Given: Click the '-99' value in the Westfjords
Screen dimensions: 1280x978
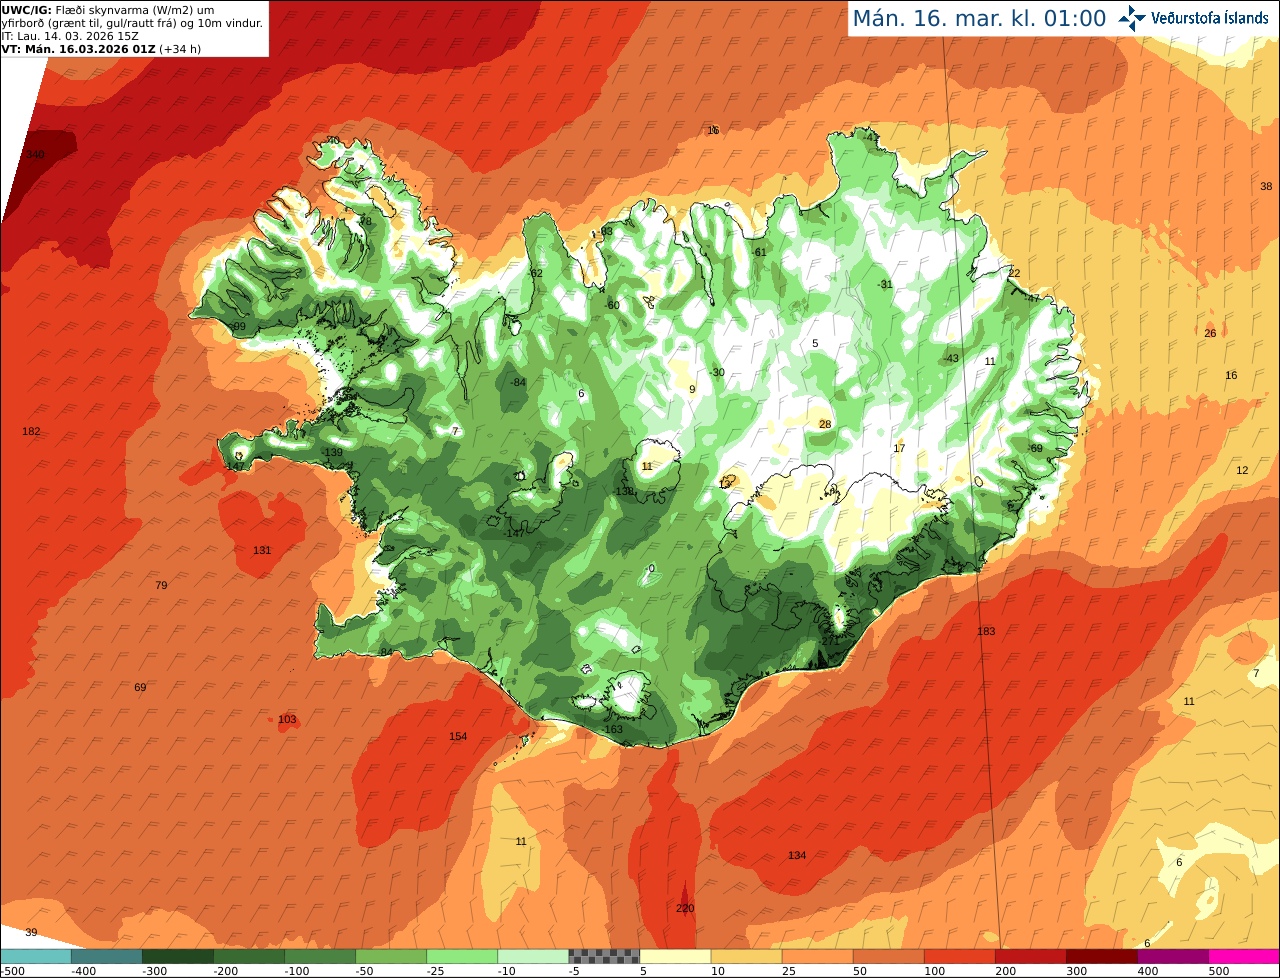Looking at the screenshot, I should (238, 328).
